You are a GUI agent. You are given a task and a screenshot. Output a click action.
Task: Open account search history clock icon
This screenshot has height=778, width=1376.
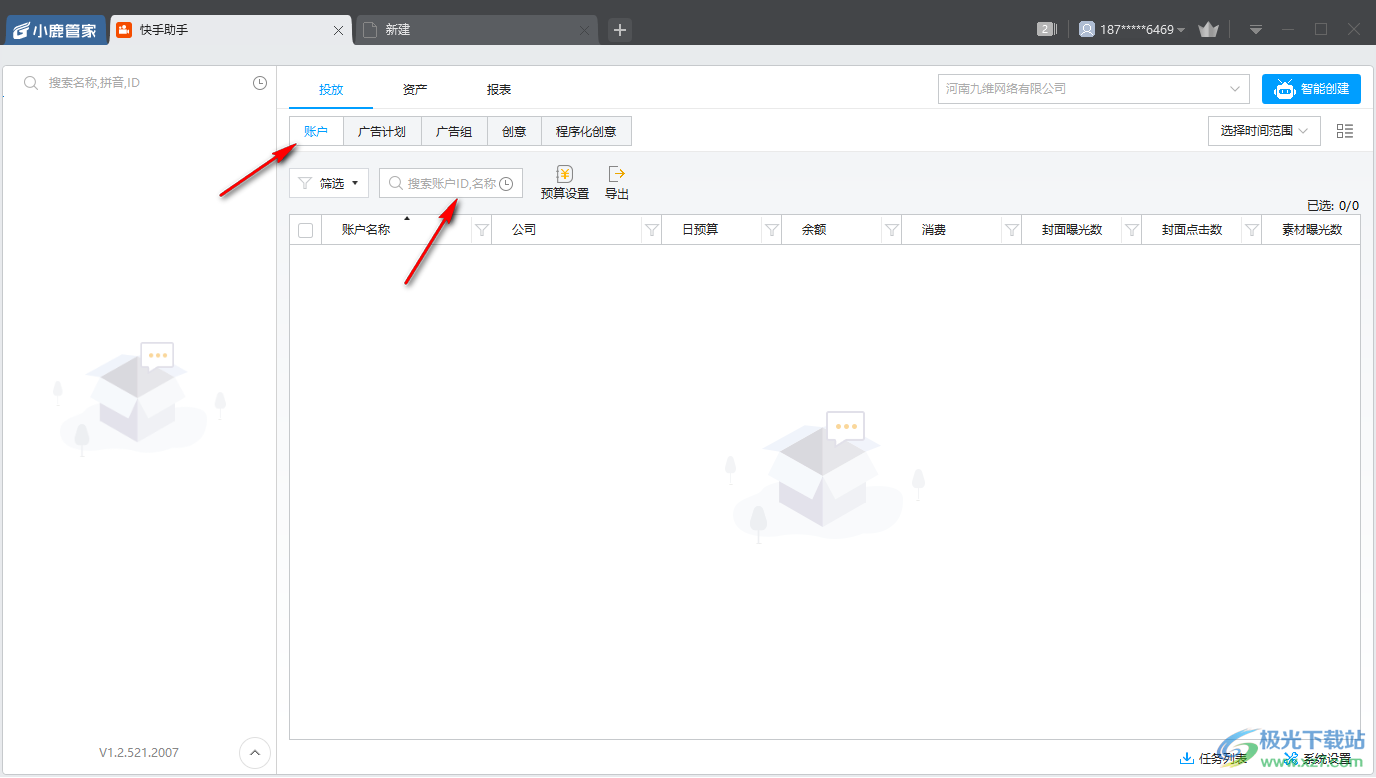[x=506, y=183]
